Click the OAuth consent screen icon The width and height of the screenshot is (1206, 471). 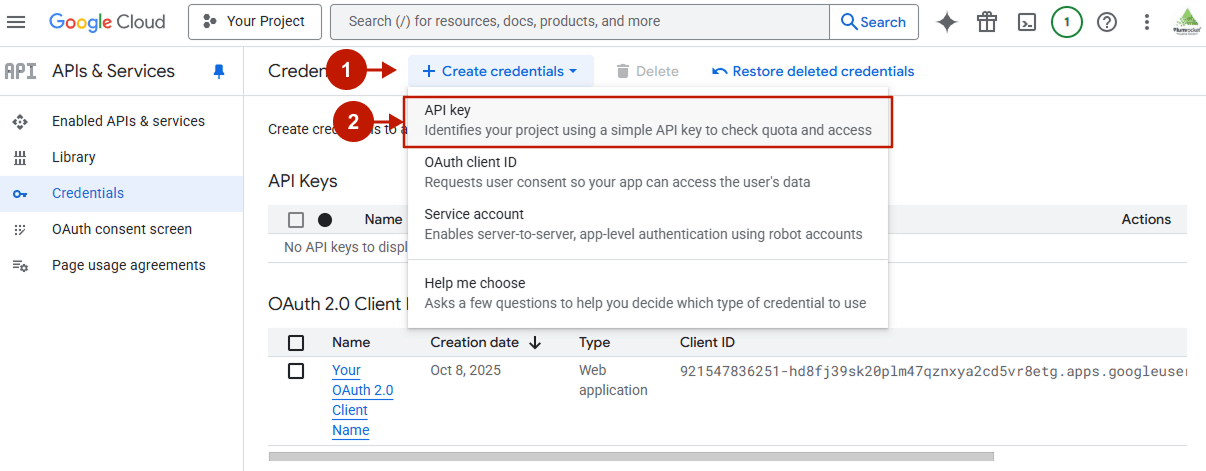coord(20,229)
